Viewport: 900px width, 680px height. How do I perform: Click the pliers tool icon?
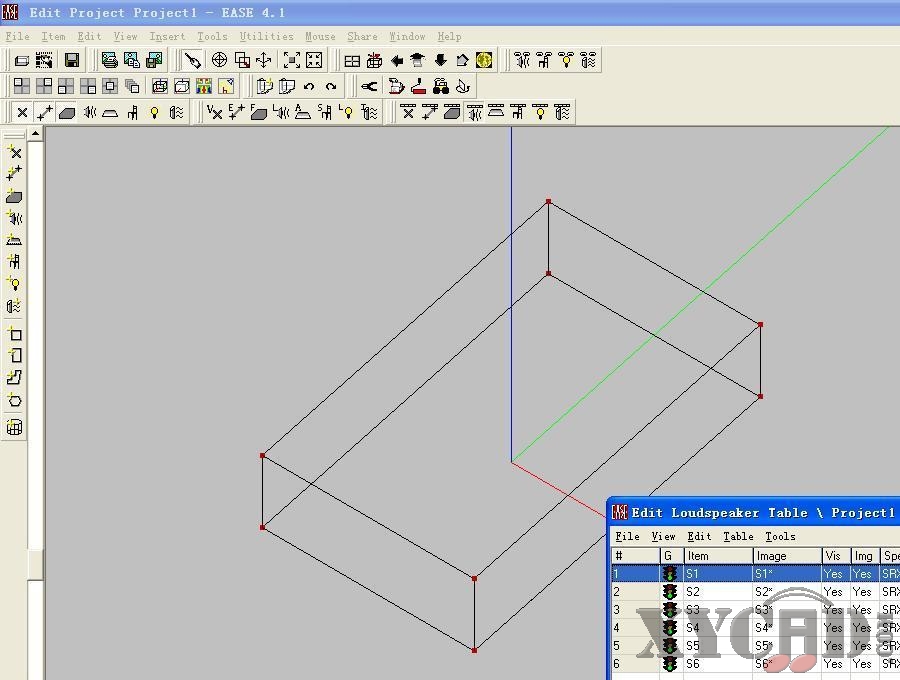point(369,87)
